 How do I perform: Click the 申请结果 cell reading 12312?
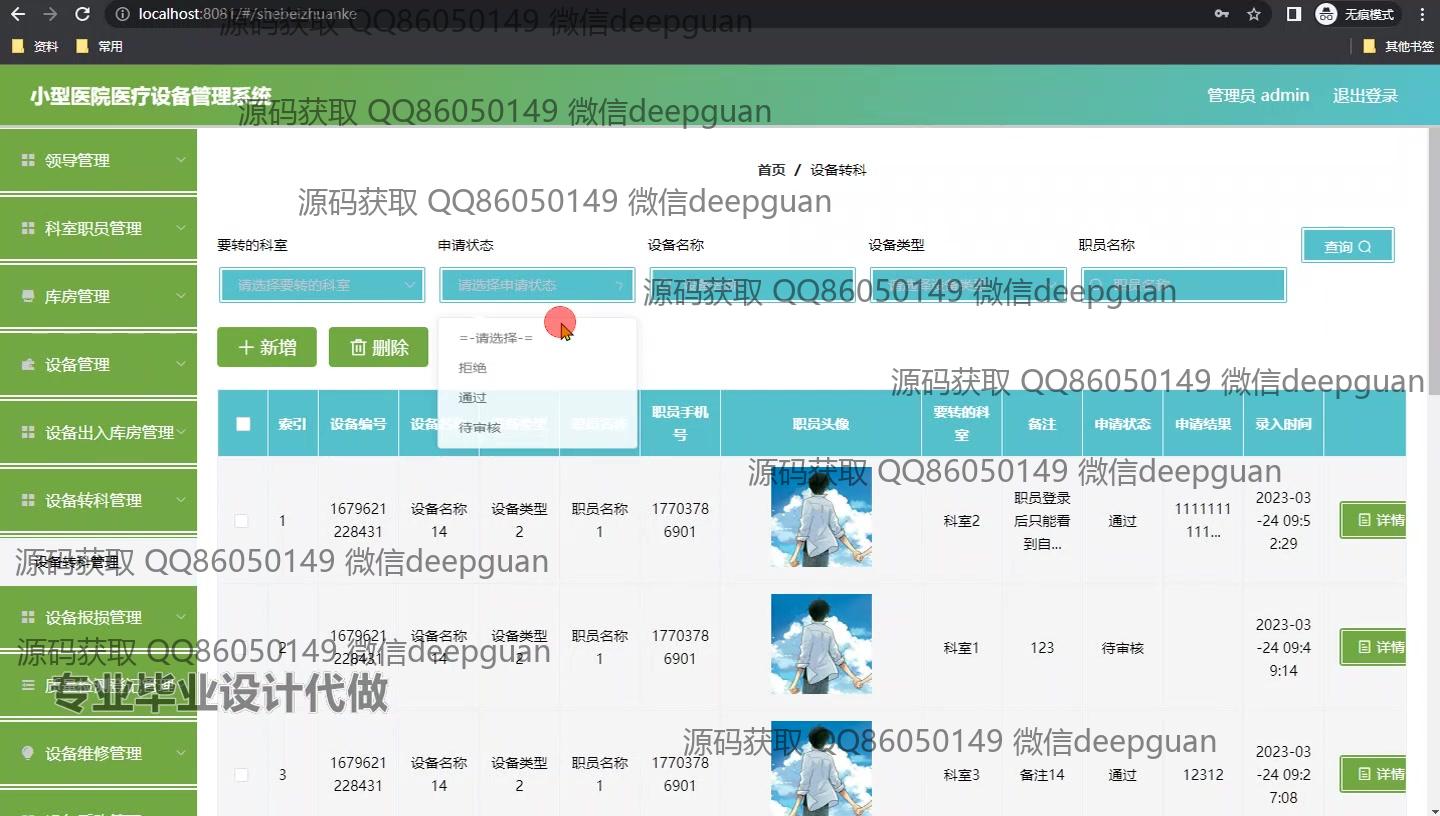[1202, 775]
